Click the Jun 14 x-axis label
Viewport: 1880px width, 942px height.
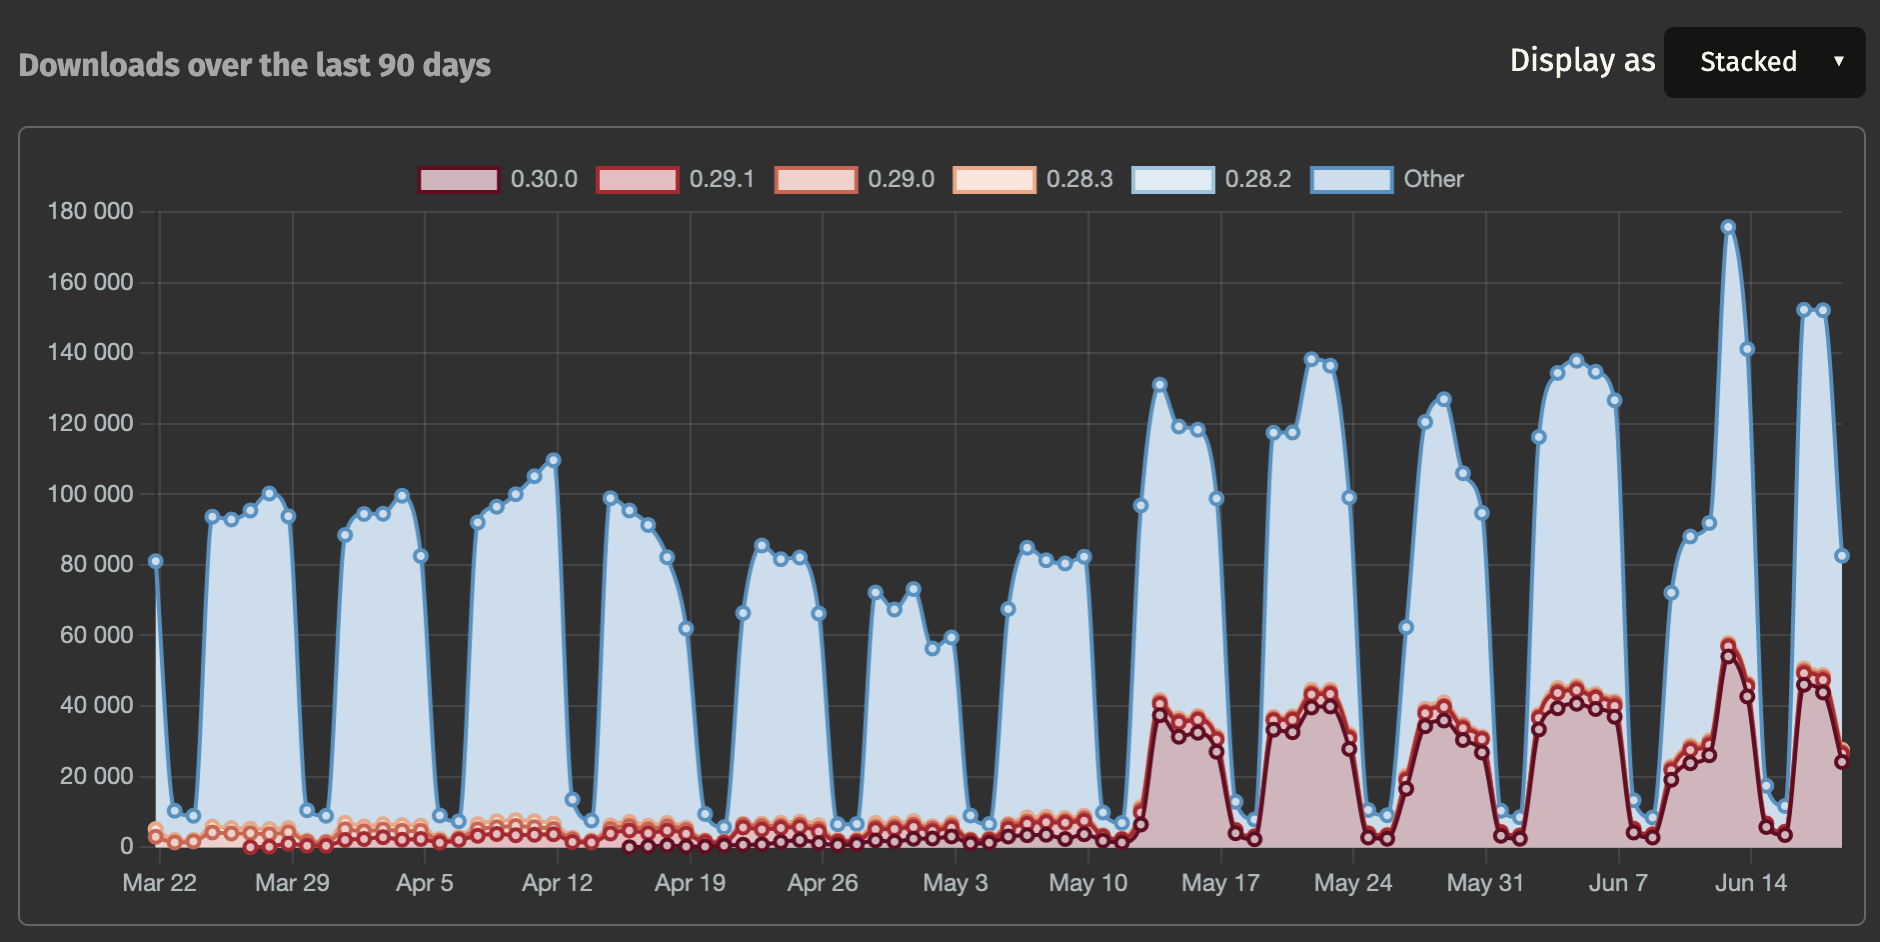pyautogui.click(x=1750, y=883)
